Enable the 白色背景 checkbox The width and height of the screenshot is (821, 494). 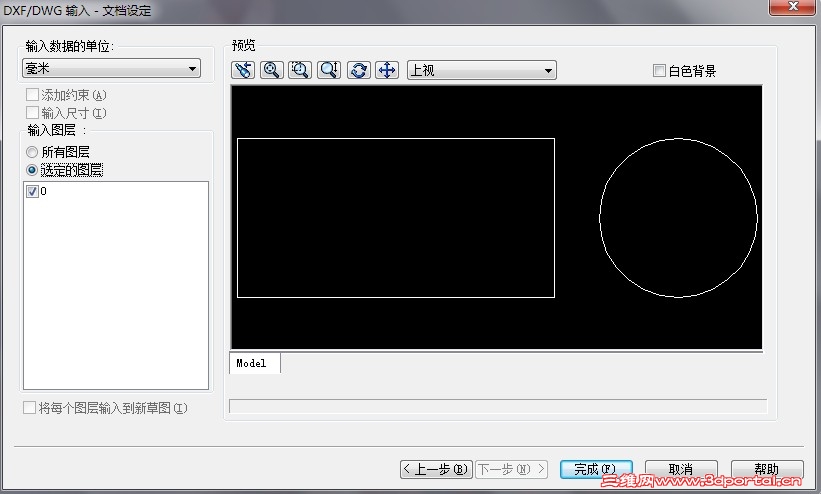tap(659, 70)
